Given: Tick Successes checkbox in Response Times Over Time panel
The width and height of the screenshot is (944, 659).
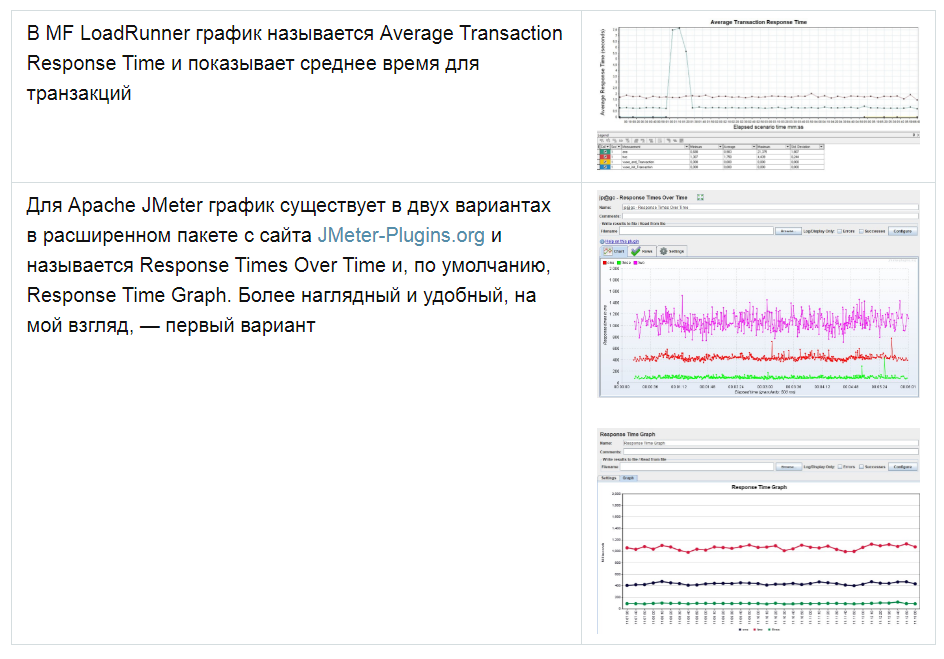Looking at the screenshot, I should pos(862,231).
